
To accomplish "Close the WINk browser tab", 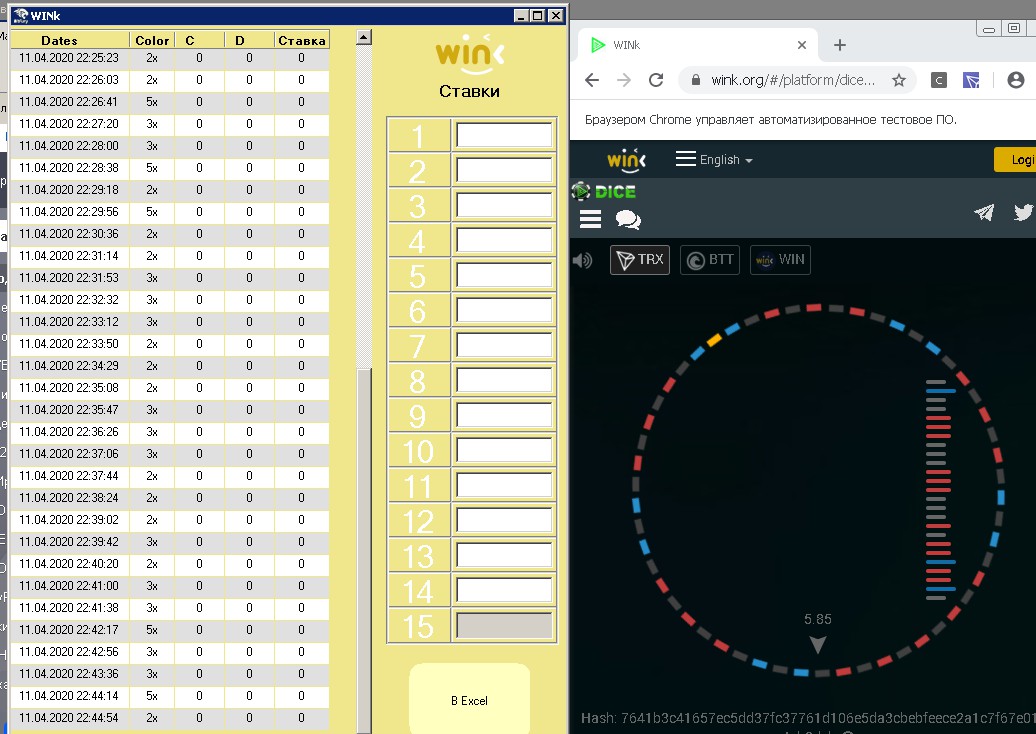I will (801, 45).
